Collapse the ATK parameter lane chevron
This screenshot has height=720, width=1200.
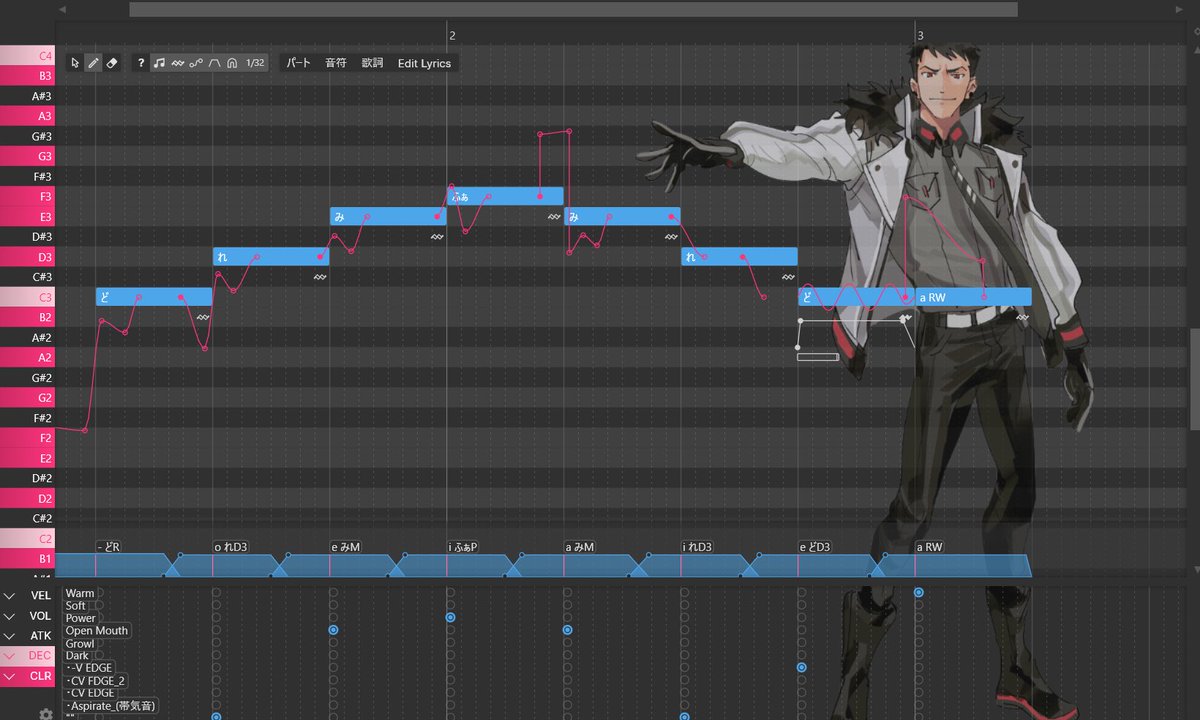pyautogui.click(x=9, y=636)
